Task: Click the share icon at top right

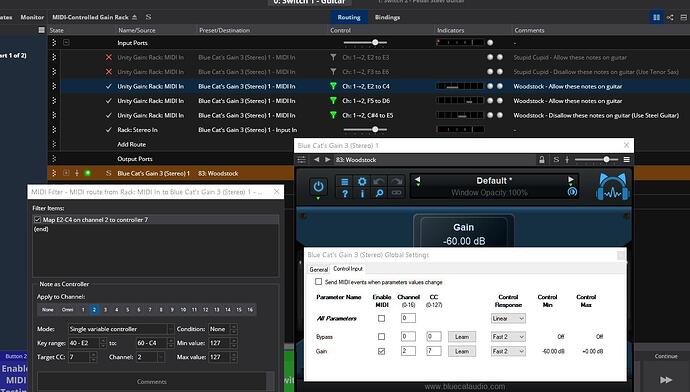Action: pyautogui.click(x=670, y=17)
